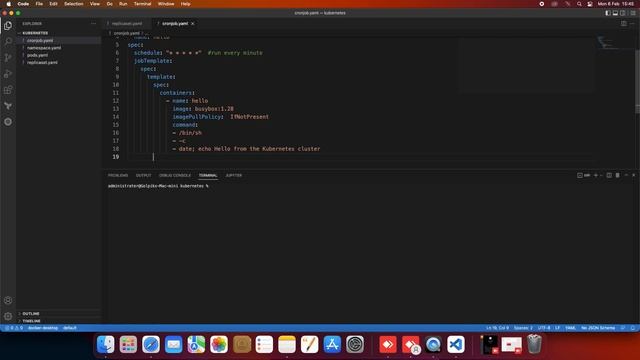Go to line via Ln 19, Col 9
This screenshot has width=640, height=360.
498,328
